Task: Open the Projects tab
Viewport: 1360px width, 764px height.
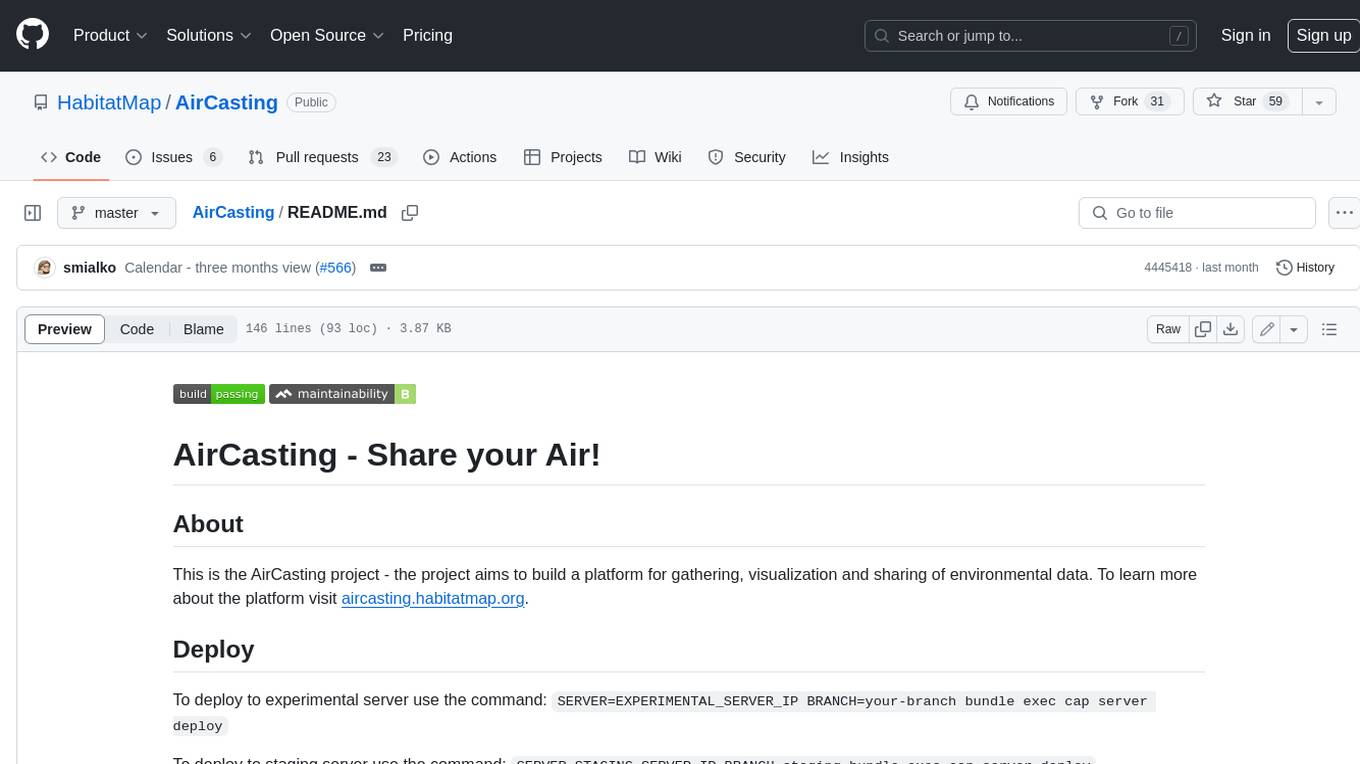Action: [x=563, y=157]
